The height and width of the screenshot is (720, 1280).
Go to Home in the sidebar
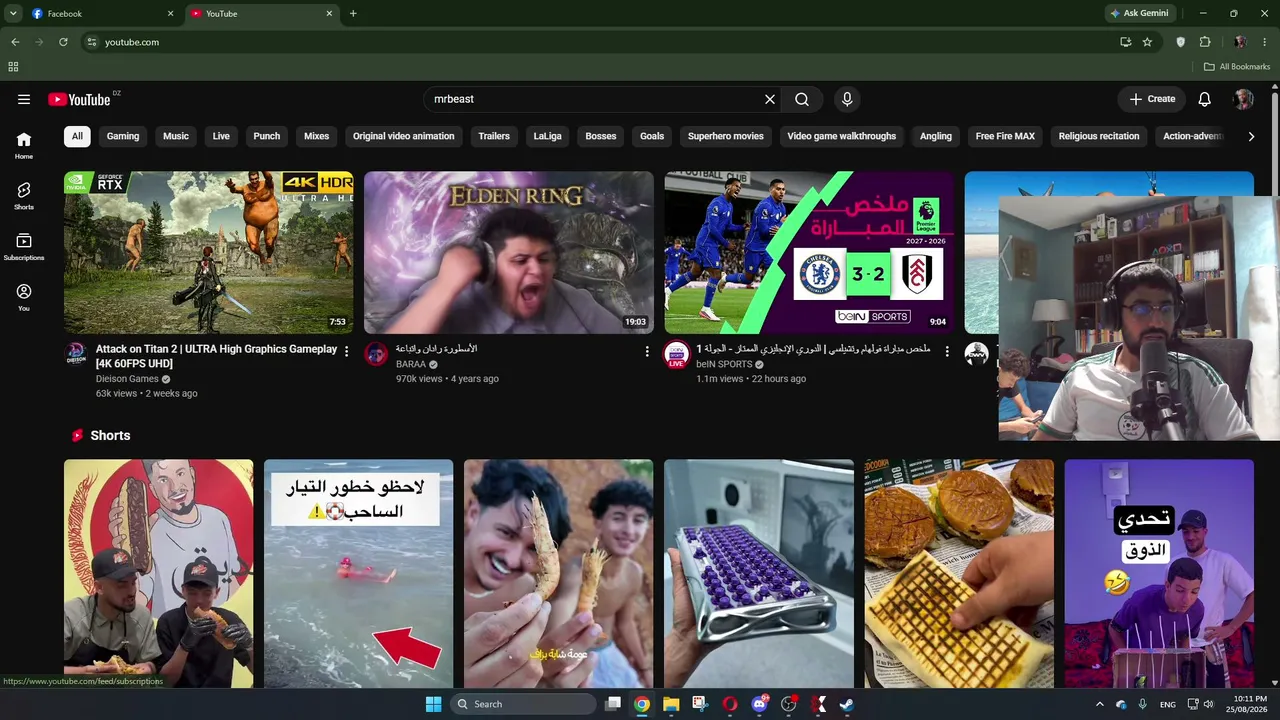pyautogui.click(x=24, y=146)
